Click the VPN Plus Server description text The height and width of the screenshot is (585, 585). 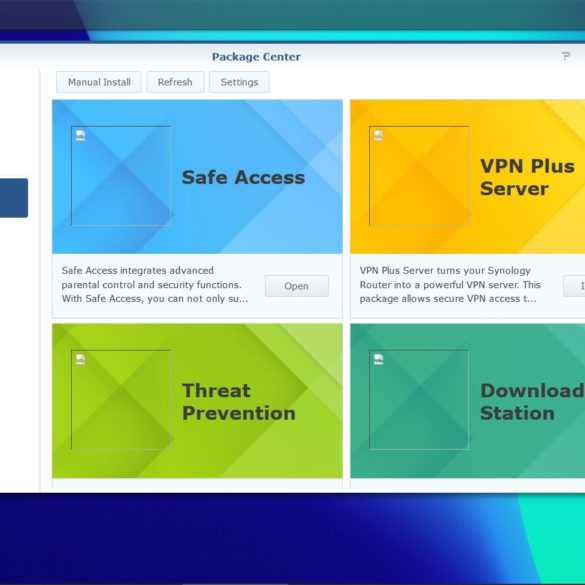point(450,285)
